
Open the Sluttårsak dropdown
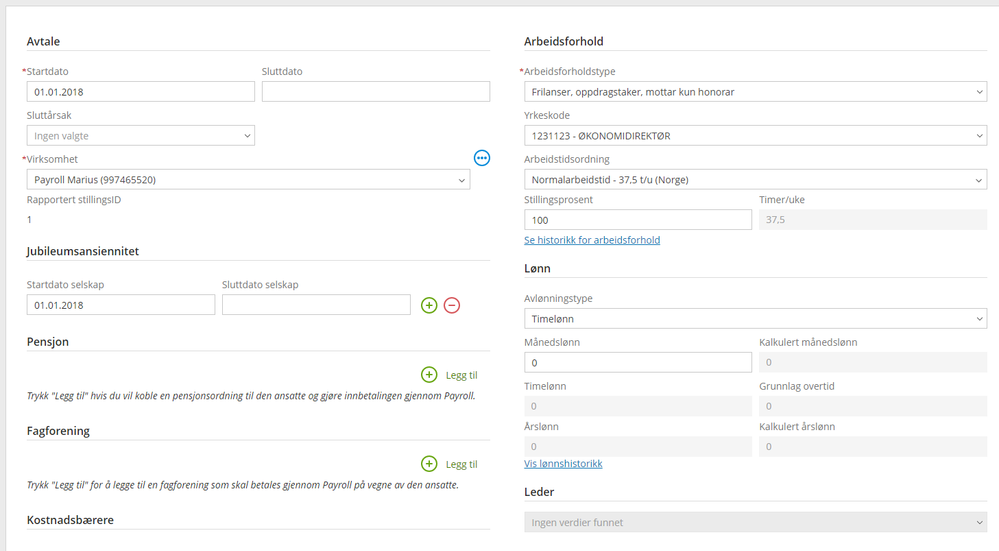(141, 136)
